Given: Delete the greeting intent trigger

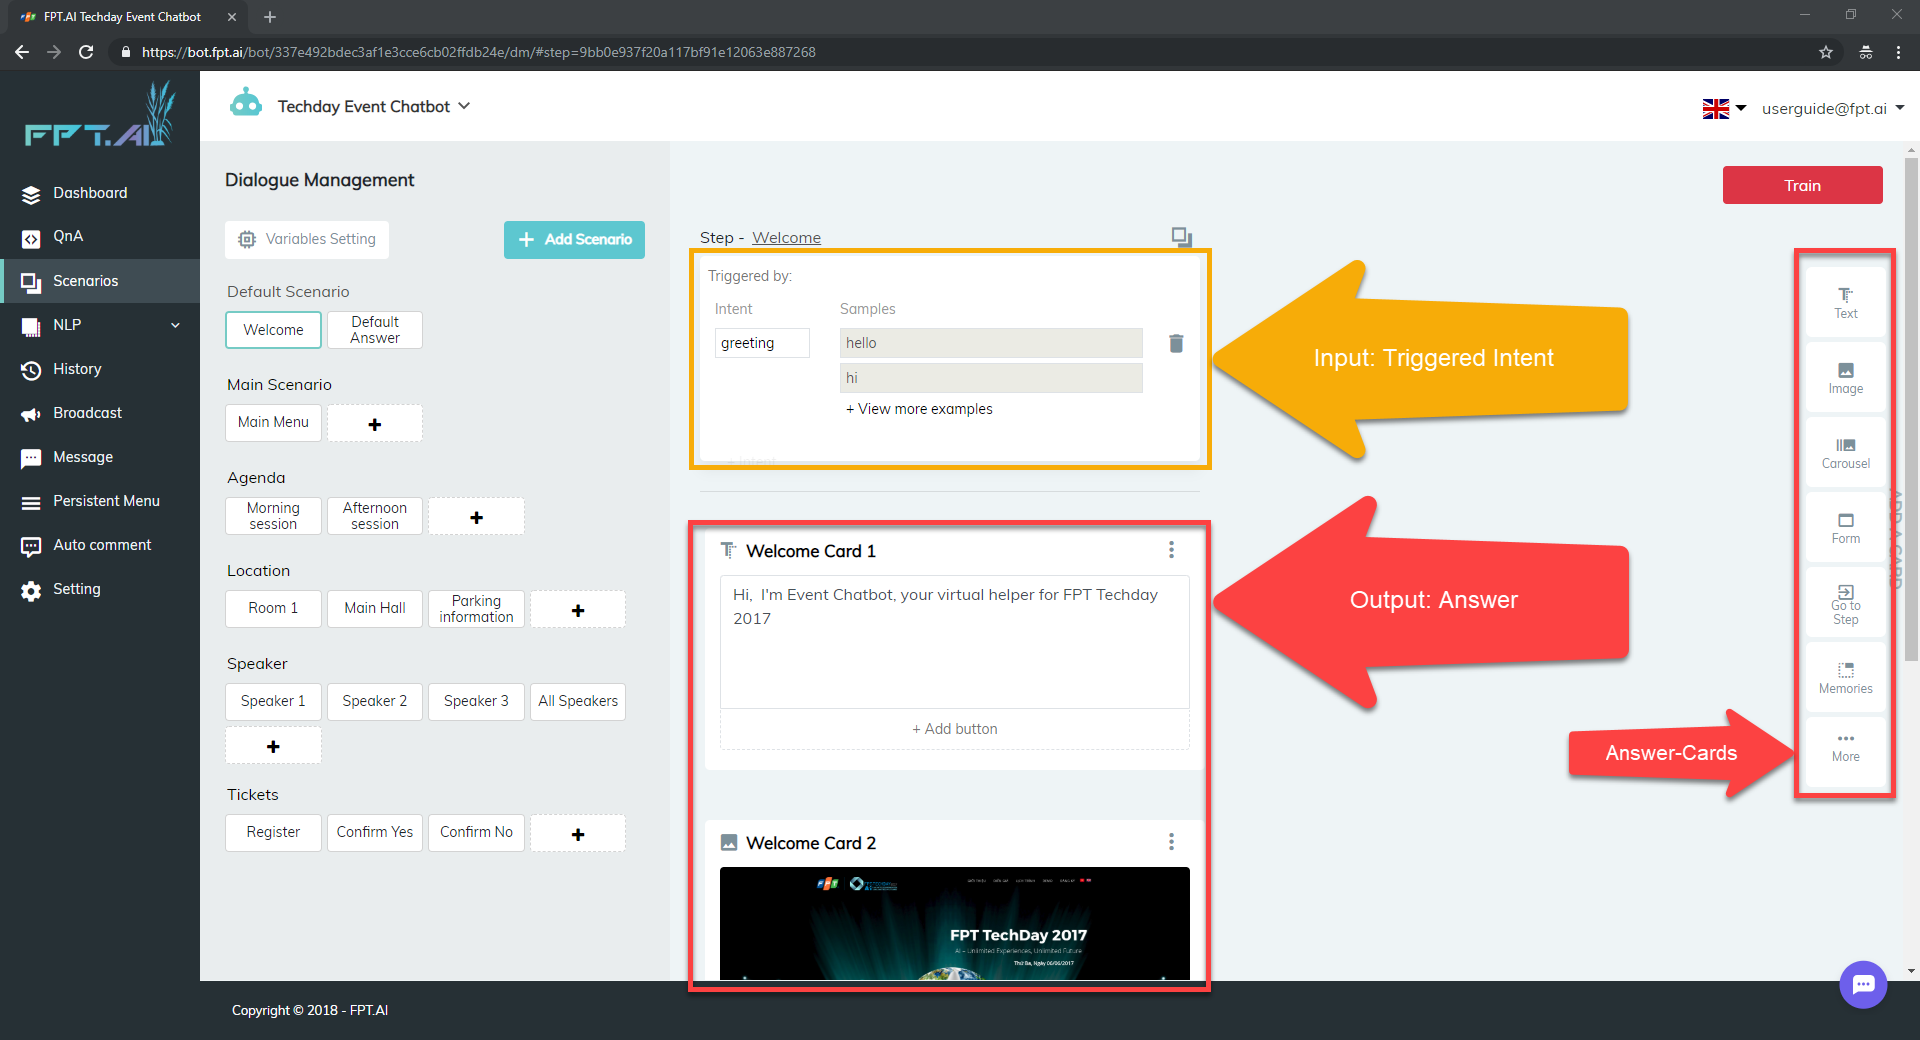Looking at the screenshot, I should 1176,343.
